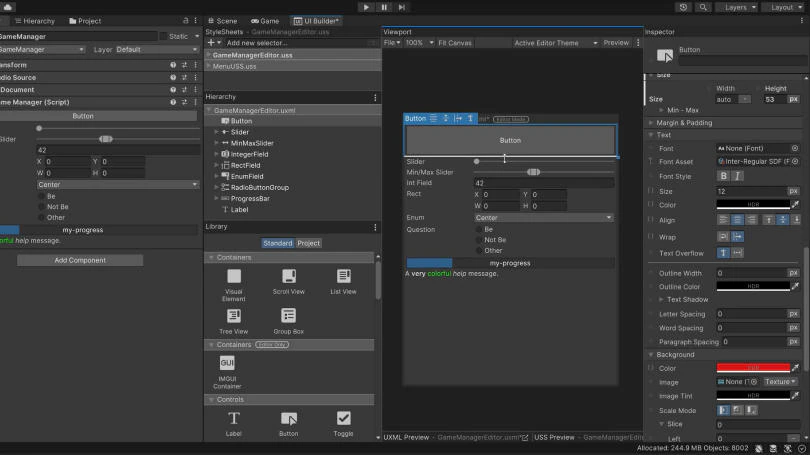This screenshot has height=455, width=810.
Task: Pick the Label control icon
Action: (x=233, y=418)
